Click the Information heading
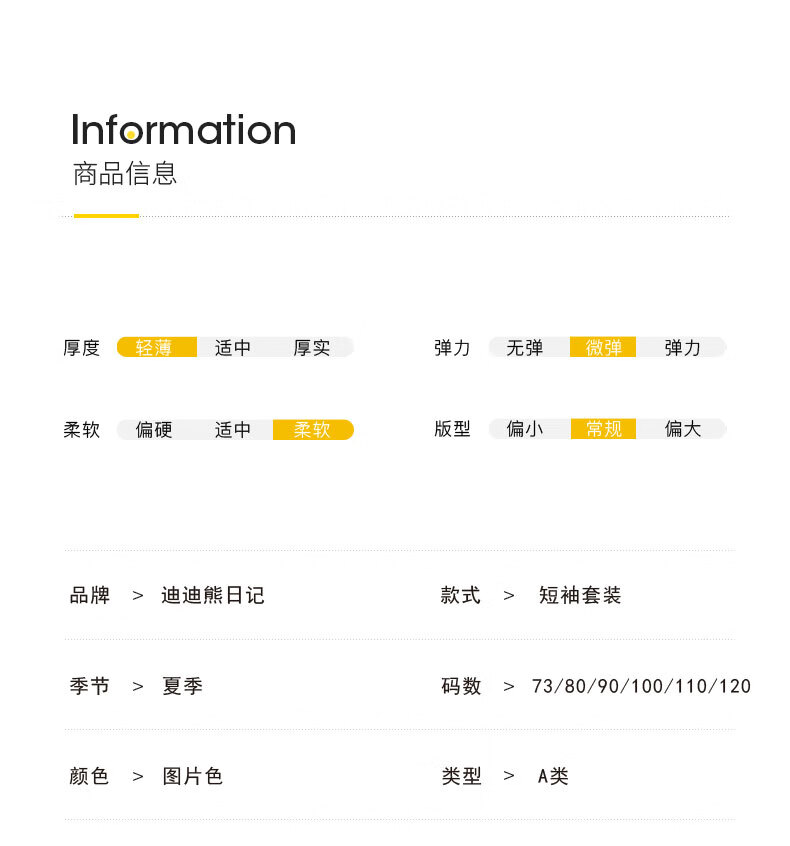The image size is (790, 846). (x=184, y=129)
